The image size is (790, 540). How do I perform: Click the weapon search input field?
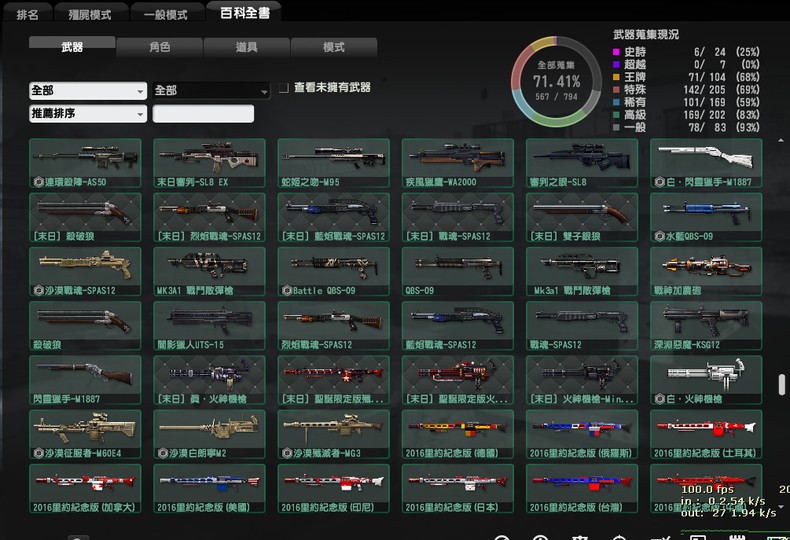pos(203,114)
